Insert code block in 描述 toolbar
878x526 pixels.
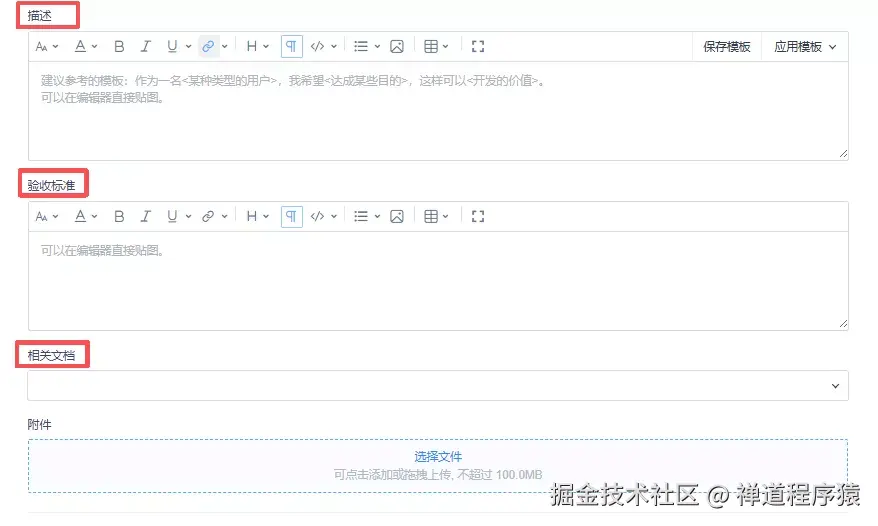tap(317, 46)
